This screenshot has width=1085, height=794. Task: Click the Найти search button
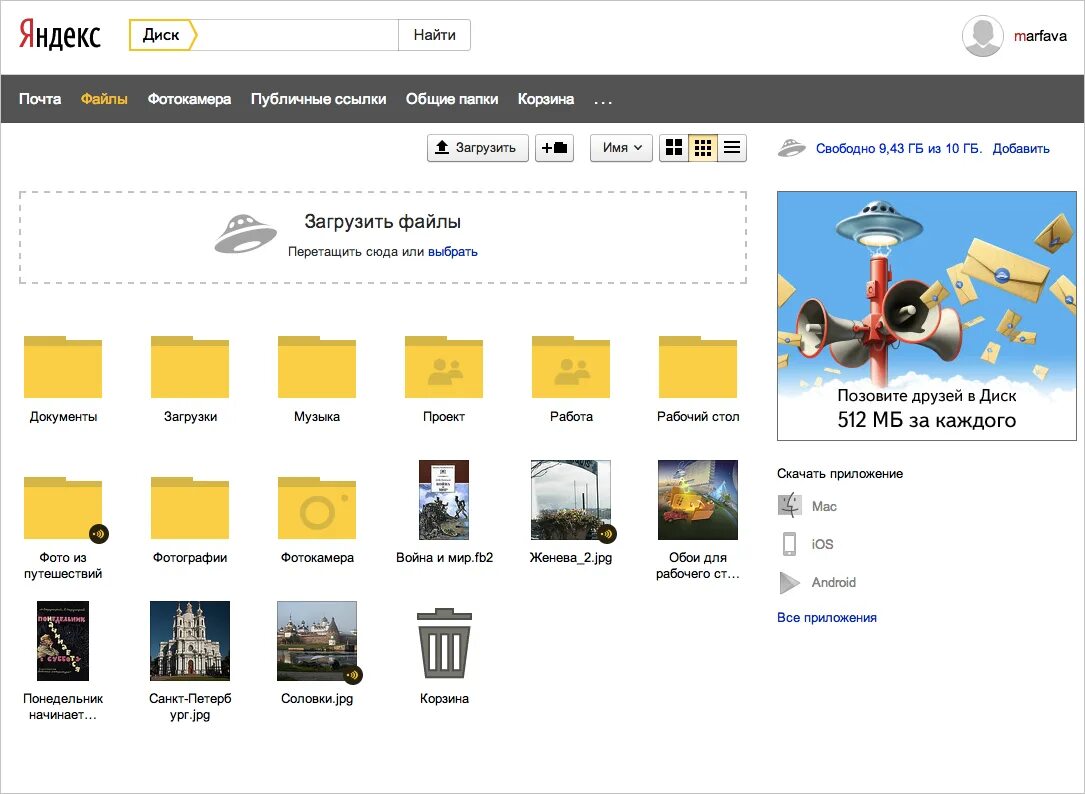click(435, 35)
